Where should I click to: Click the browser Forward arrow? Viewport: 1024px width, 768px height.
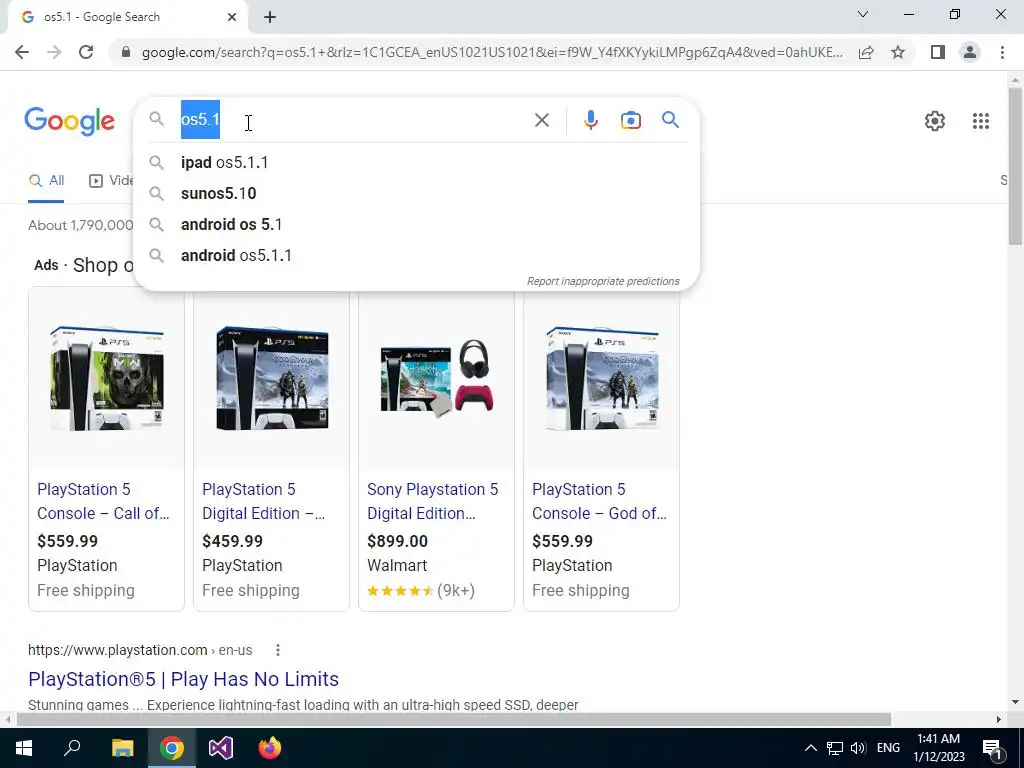coord(54,52)
